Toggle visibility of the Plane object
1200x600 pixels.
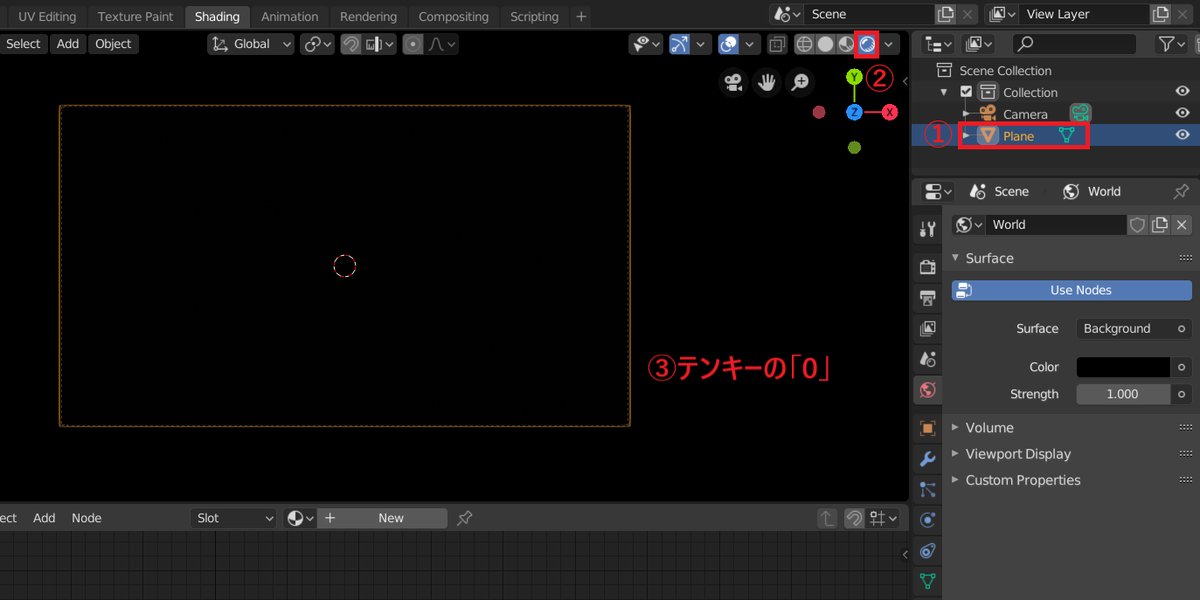coord(1182,134)
